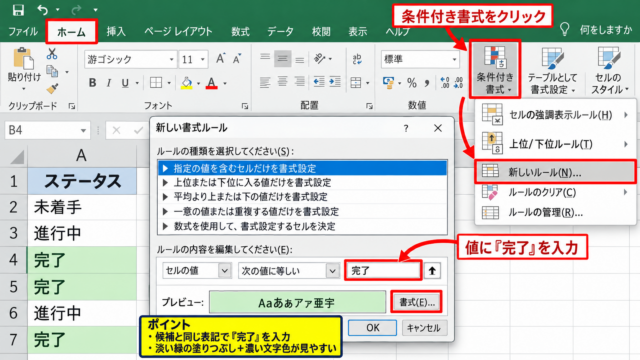This screenshot has width=640, height=360.
Task: Click Decrease Decimal icon
Action: coord(459,83)
